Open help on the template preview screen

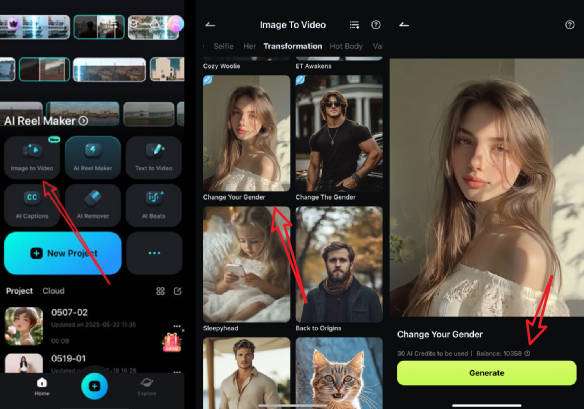[x=569, y=25]
